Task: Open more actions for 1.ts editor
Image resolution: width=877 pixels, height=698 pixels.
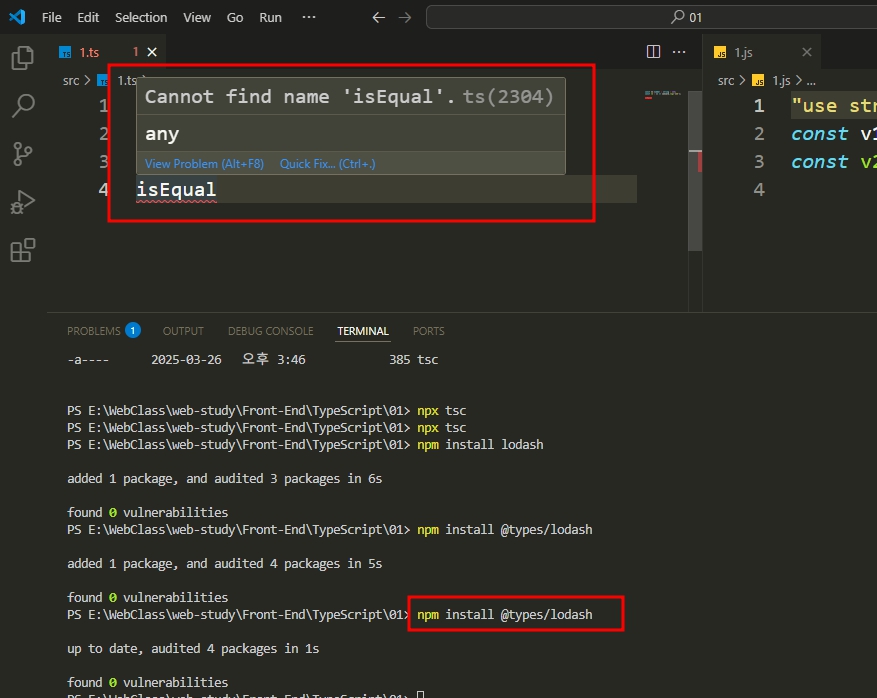Action: click(x=679, y=51)
